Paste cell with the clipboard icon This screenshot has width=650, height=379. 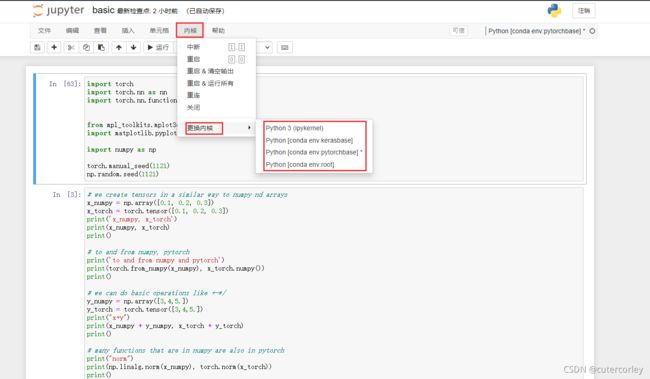[x=101, y=47]
